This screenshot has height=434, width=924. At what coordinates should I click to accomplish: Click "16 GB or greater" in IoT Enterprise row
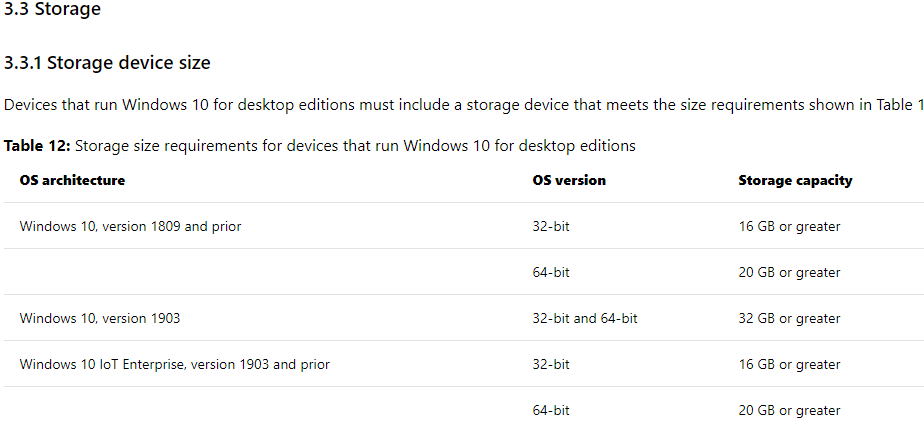pyautogui.click(x=789, y=364)
